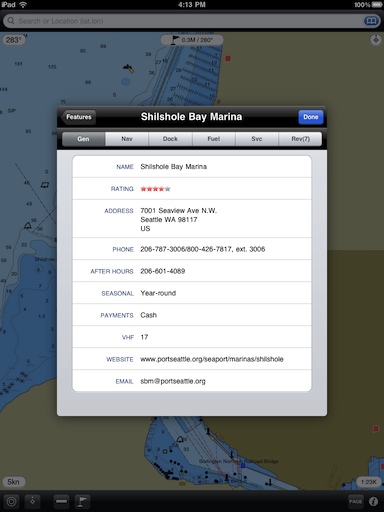Screen dimensions: 384x512
Task: Switch to the Dock tab
Action: tap(170, 139)
